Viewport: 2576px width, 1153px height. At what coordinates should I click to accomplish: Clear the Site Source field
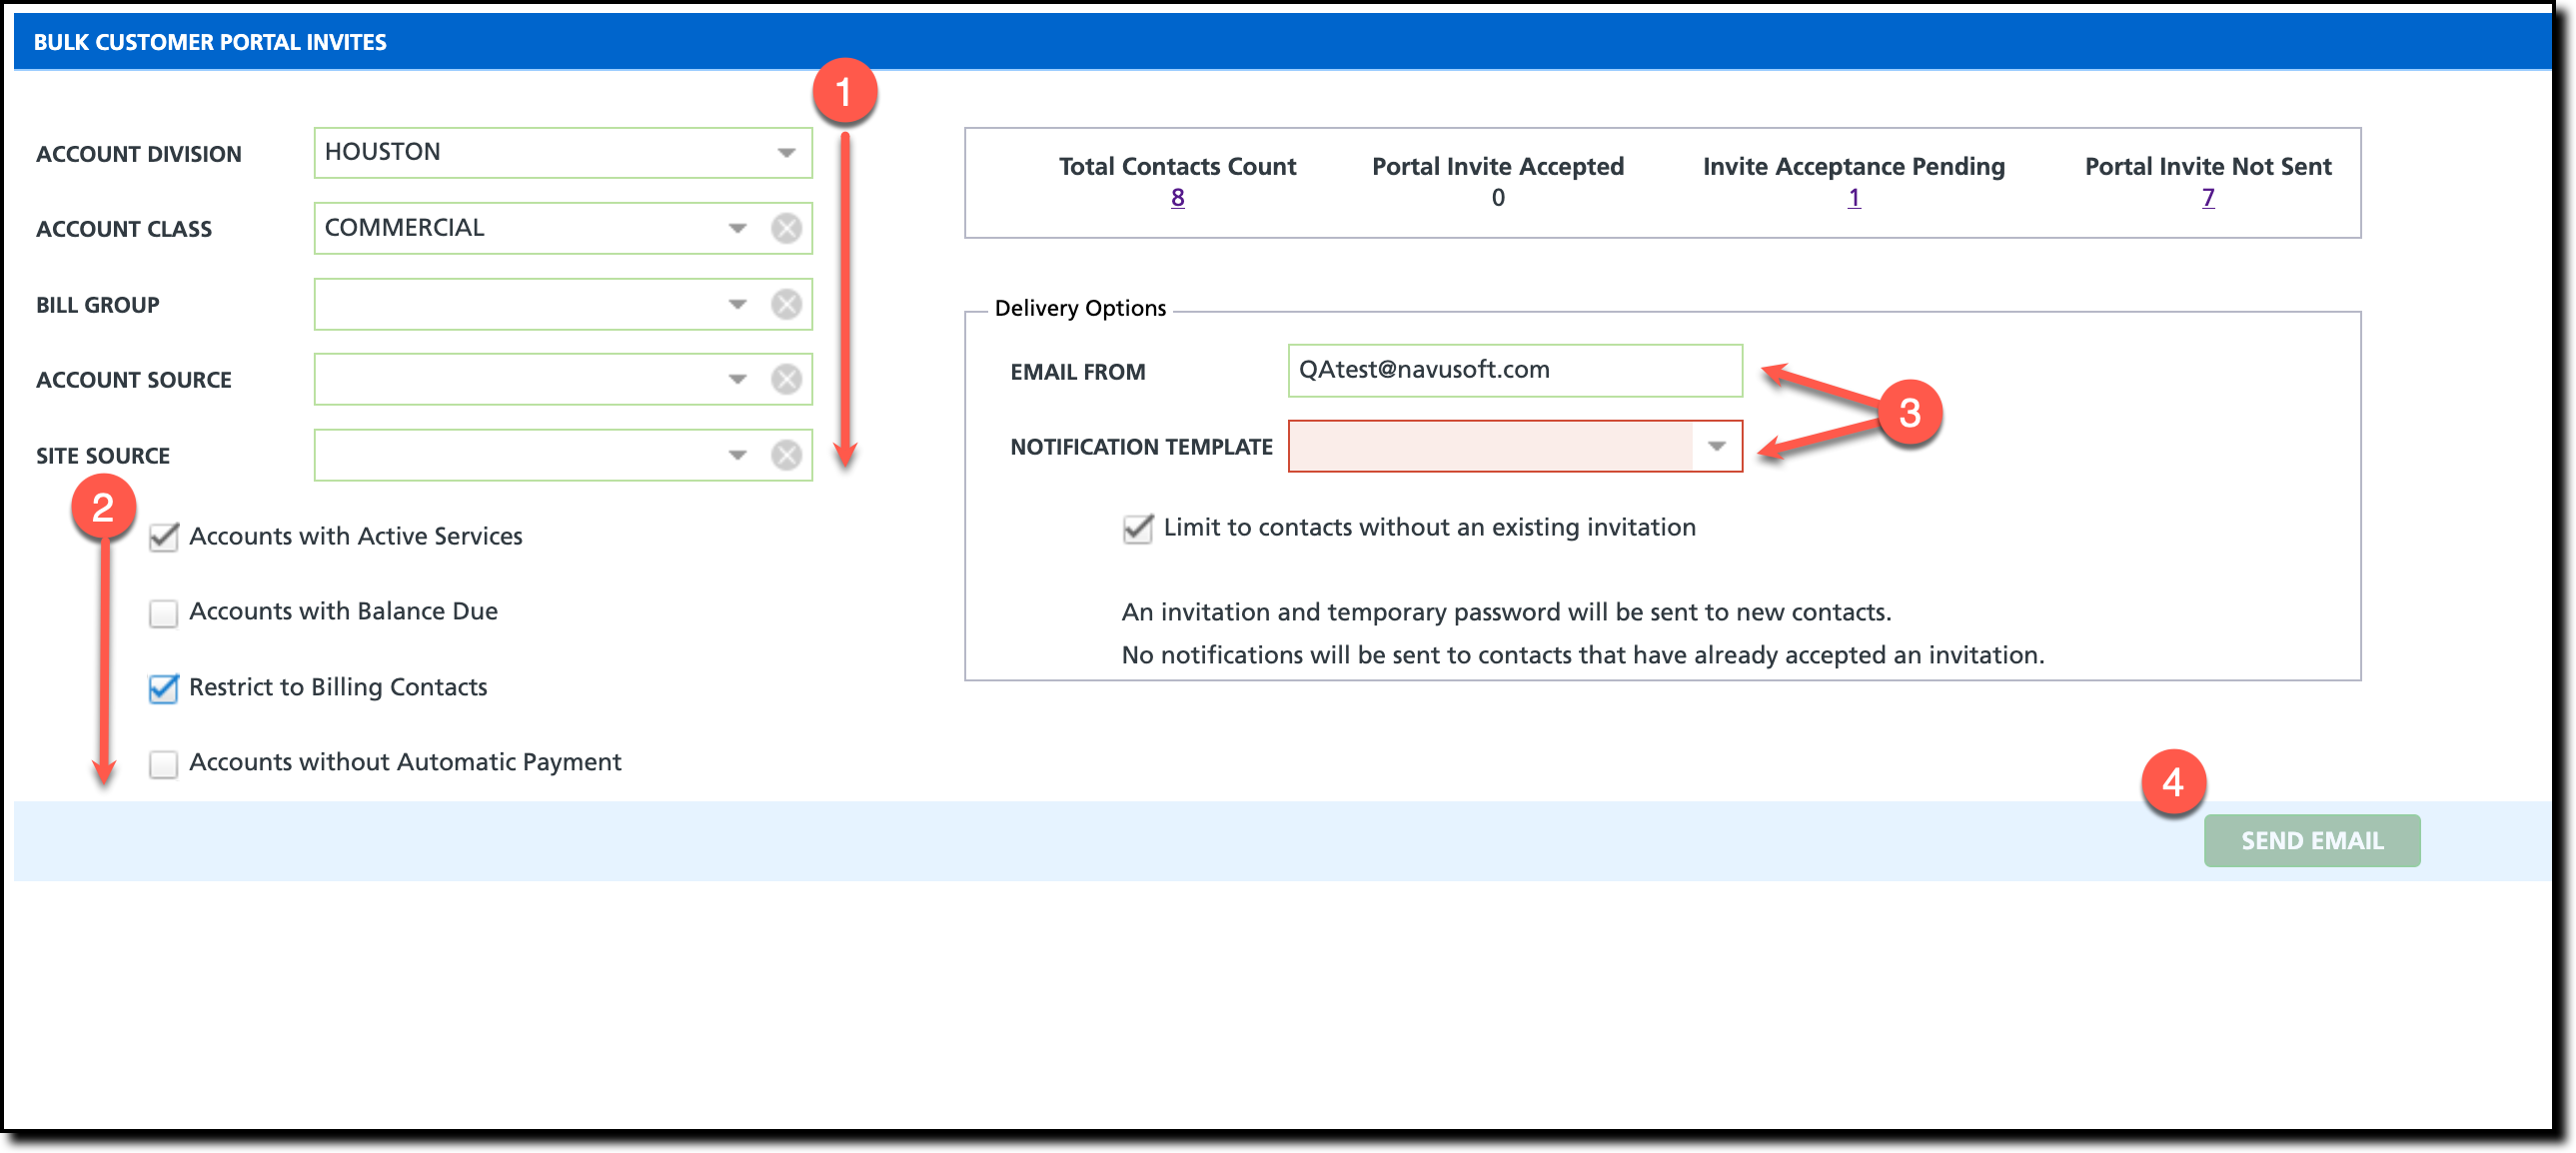click(786, 455)
